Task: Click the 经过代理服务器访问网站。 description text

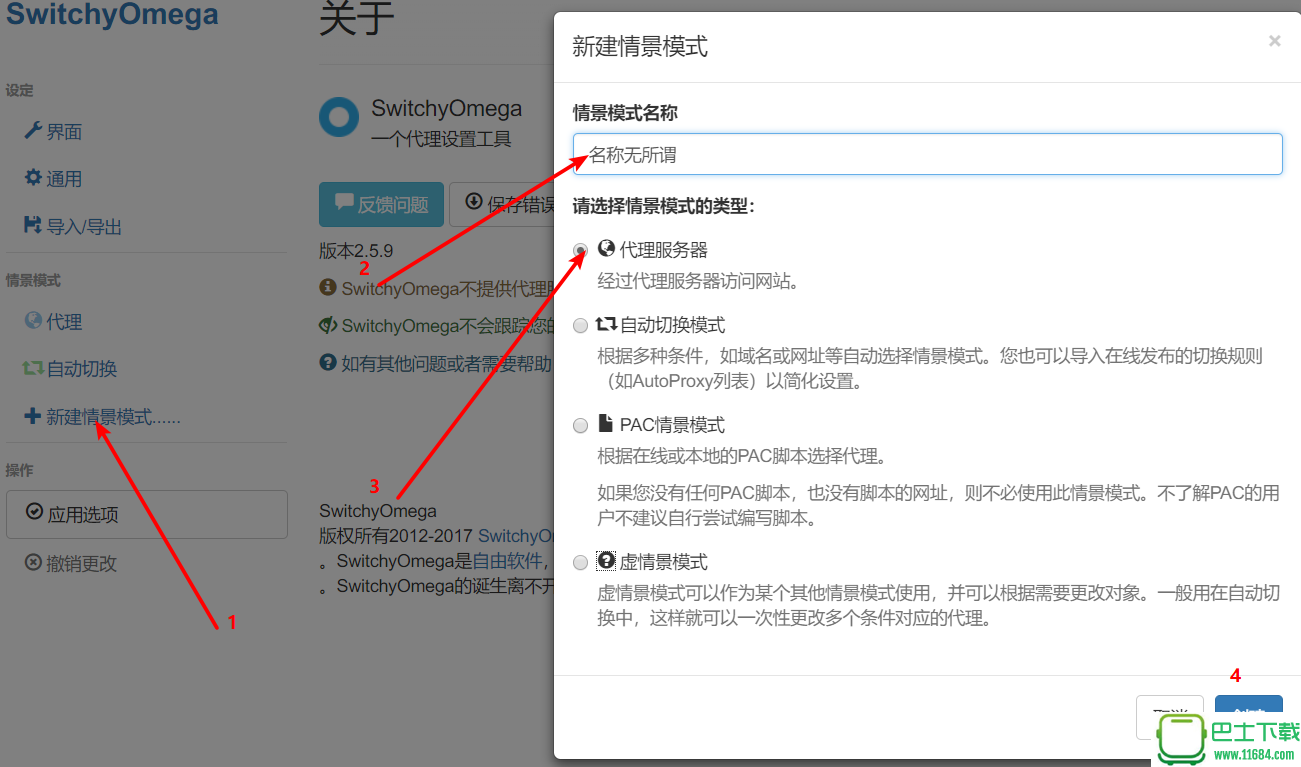Action: click(699, 281)
